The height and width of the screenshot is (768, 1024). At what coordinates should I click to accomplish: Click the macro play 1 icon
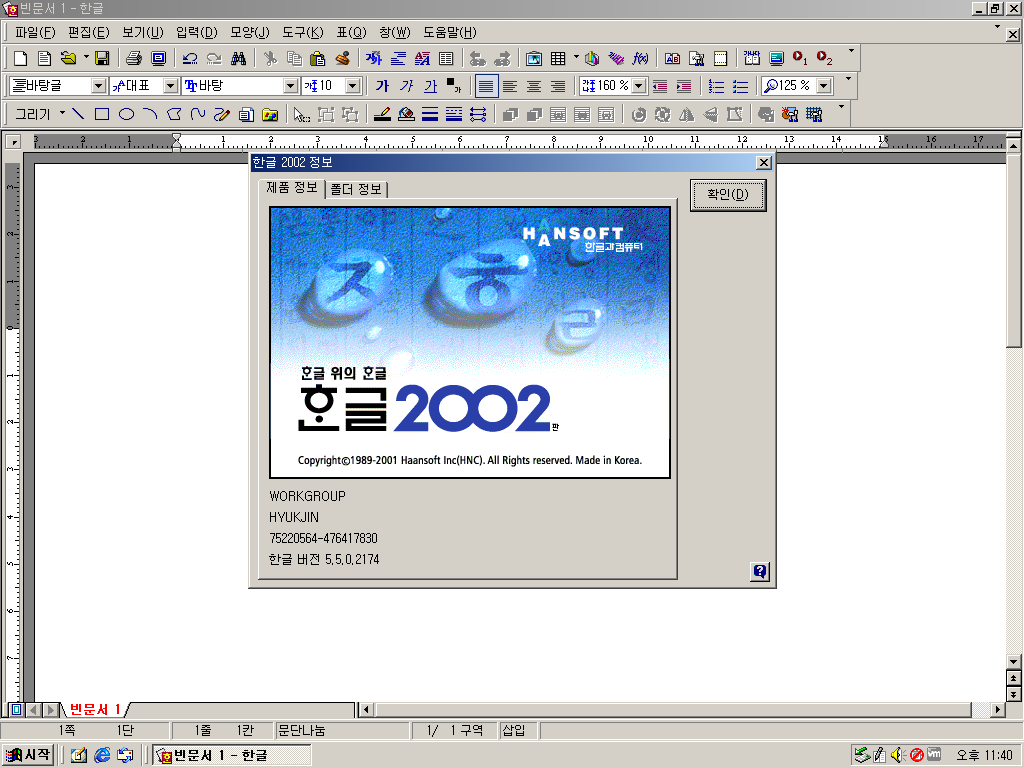(800, 59)
